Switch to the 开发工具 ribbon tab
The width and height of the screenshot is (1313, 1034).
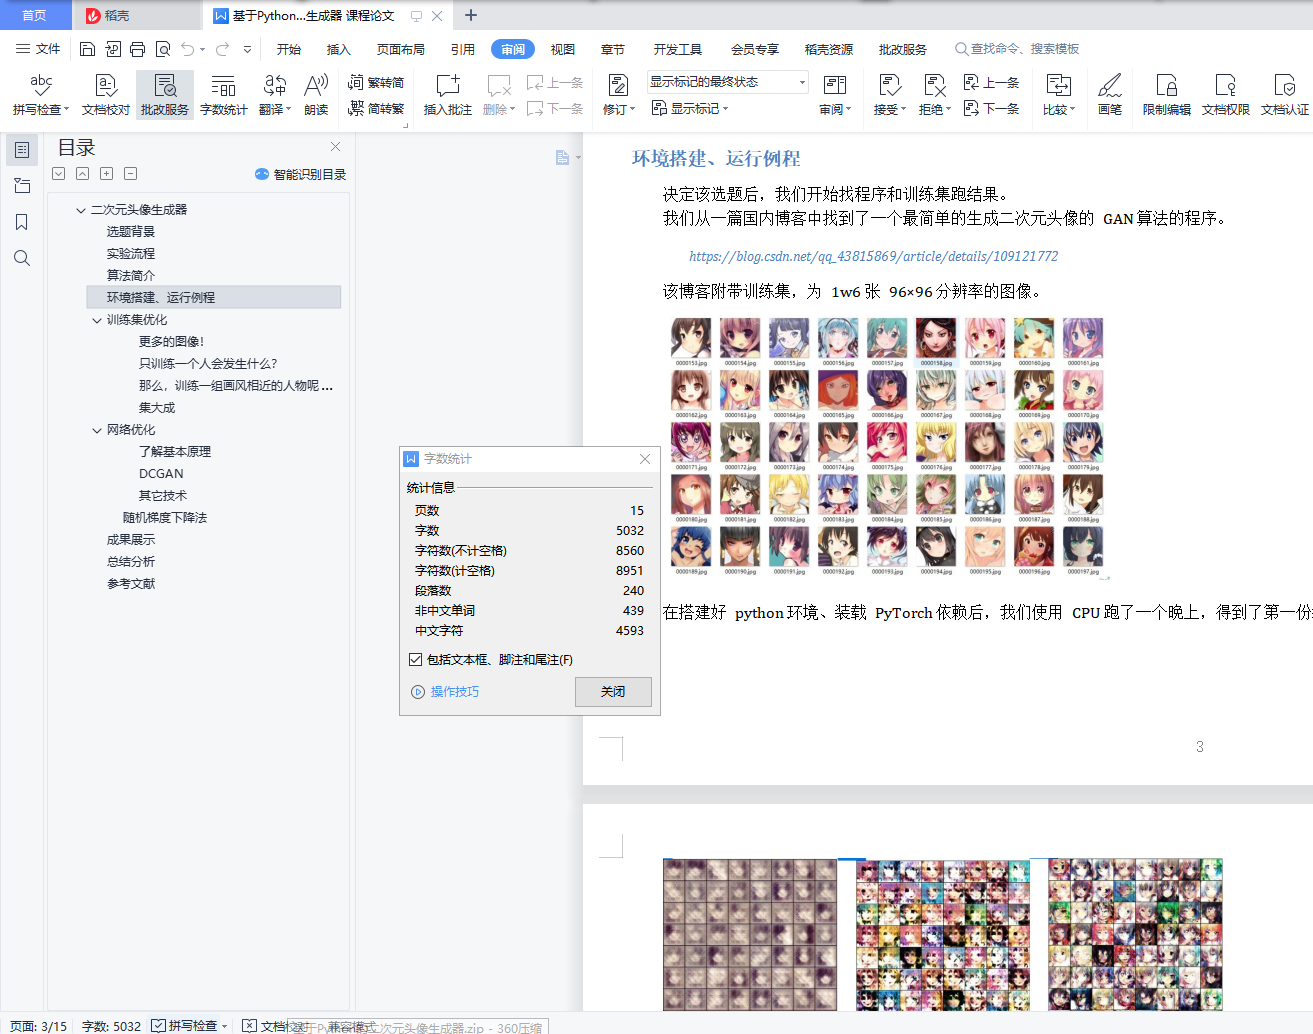pyautogui.click(x=678, y=49)
